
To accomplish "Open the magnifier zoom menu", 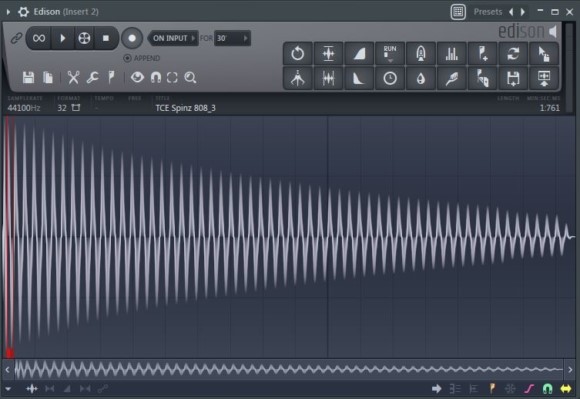I will point(190,78).
